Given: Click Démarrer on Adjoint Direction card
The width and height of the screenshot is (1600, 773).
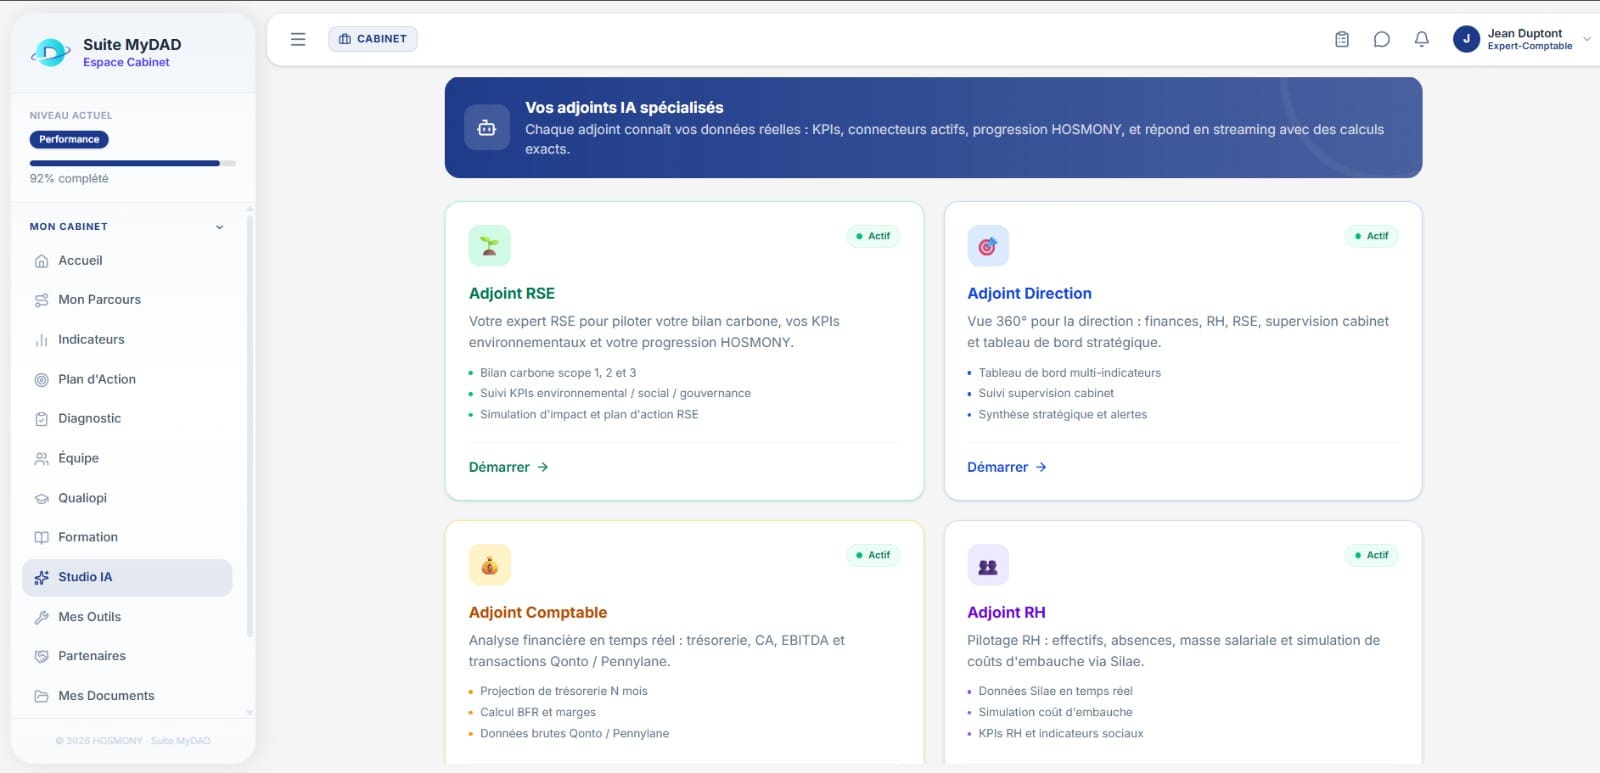Looking at the screenshot, I should pos(1007,467).
